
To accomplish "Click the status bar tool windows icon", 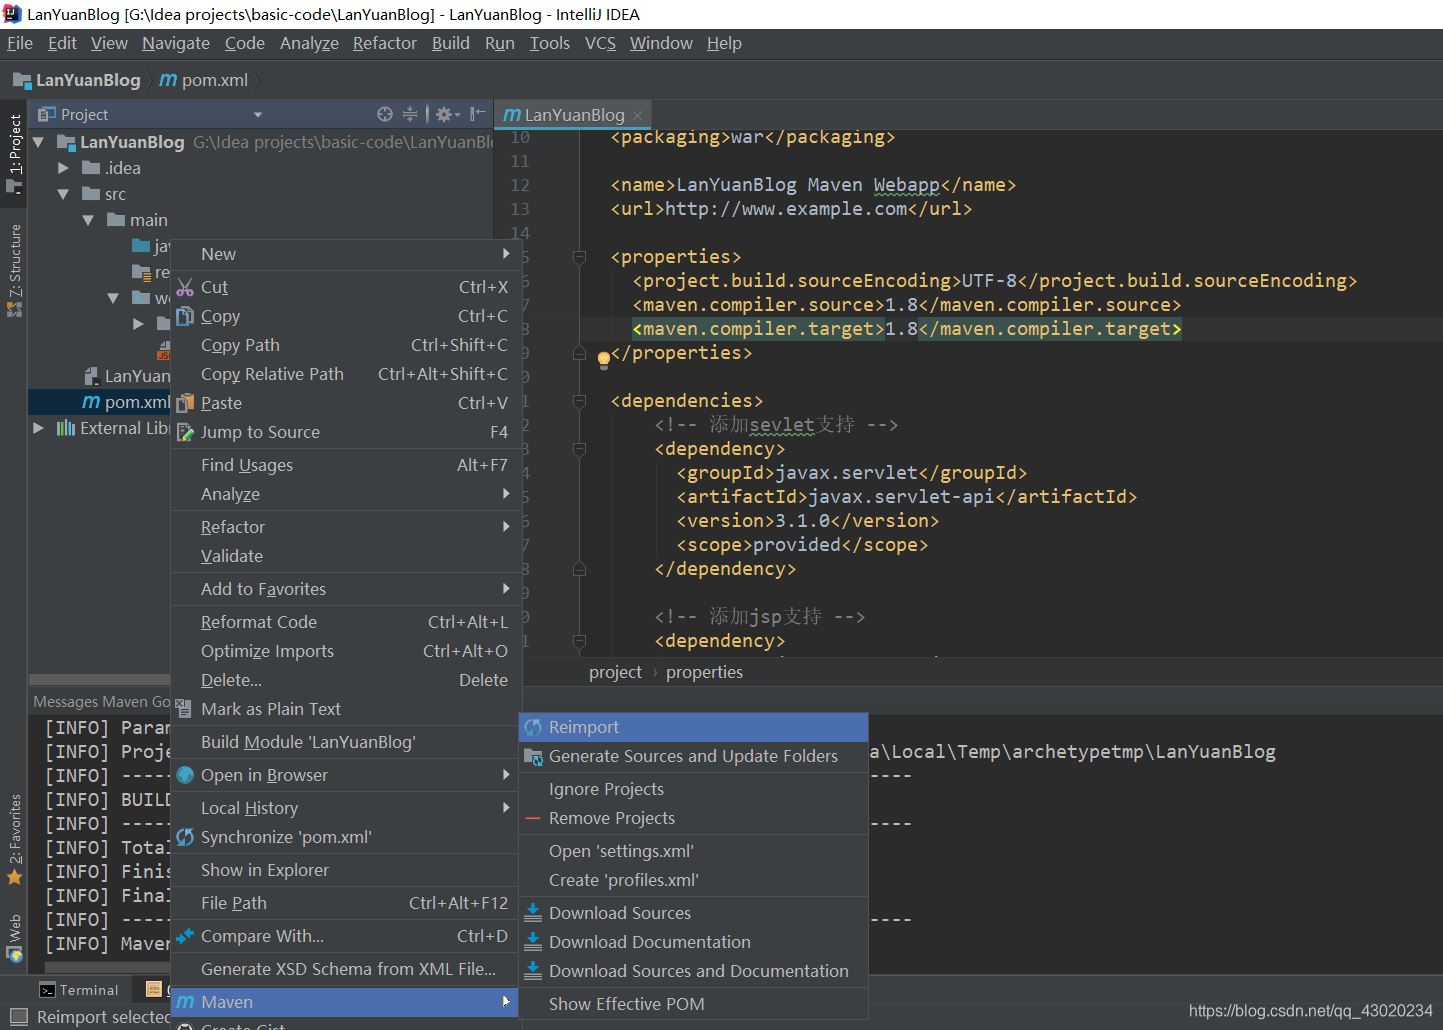I will point(17,1017).
